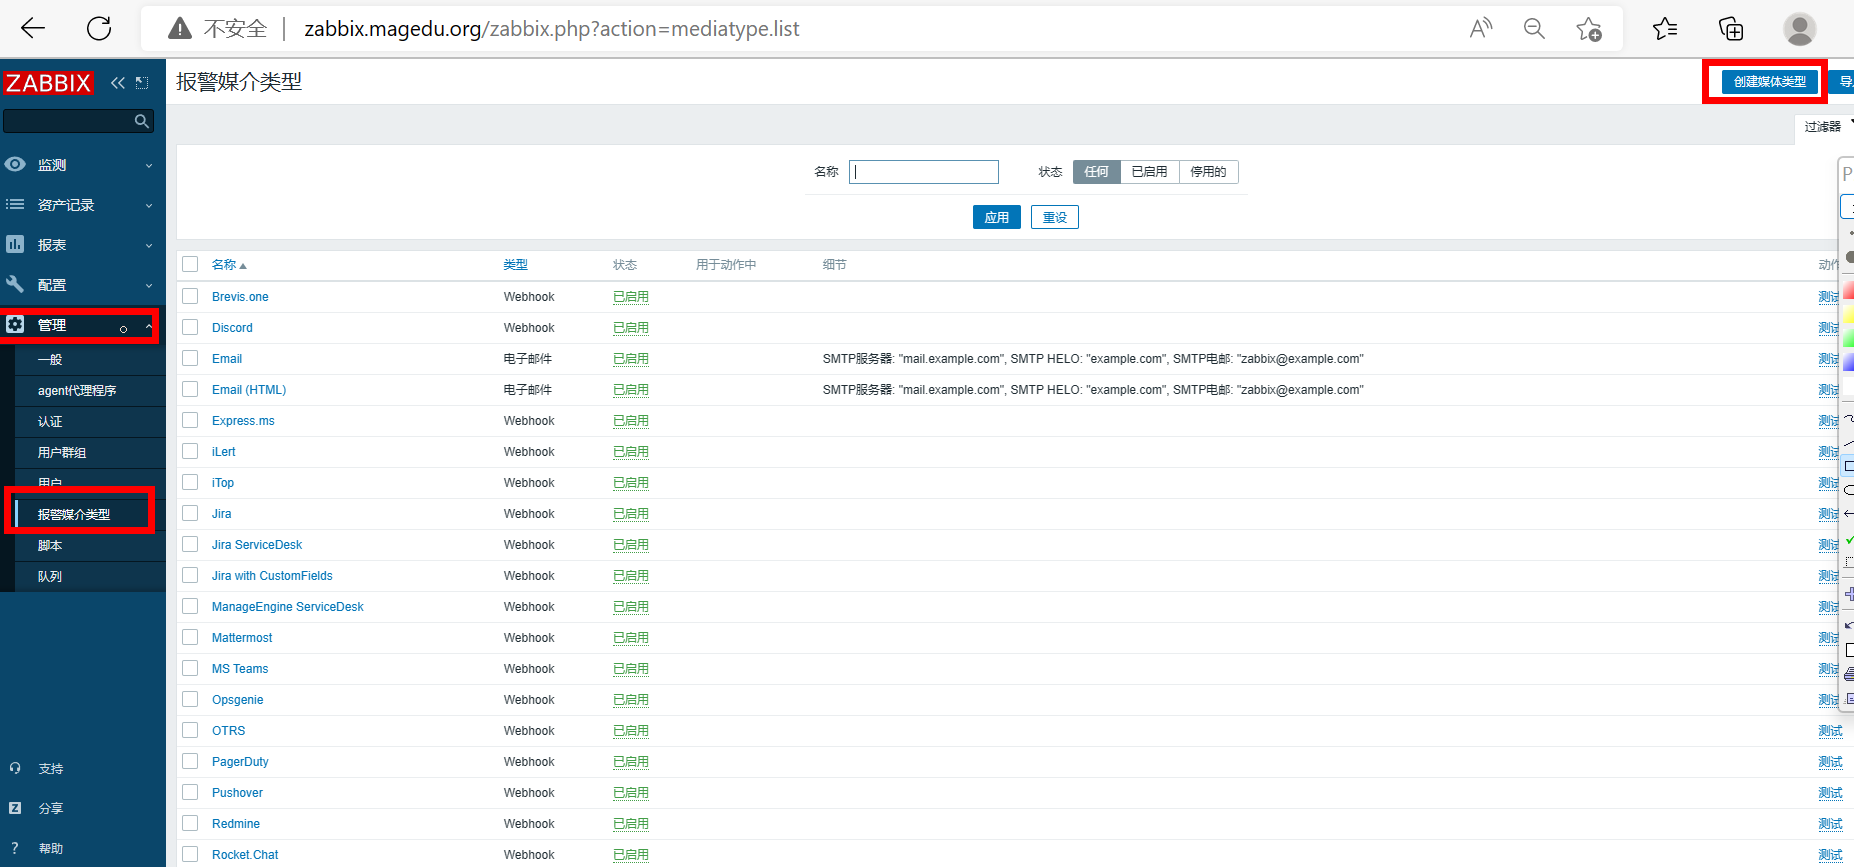Check the Brevis.one row checkbox
The height and width of the screenshot is (867, 1854).
(x=190, y=296)
